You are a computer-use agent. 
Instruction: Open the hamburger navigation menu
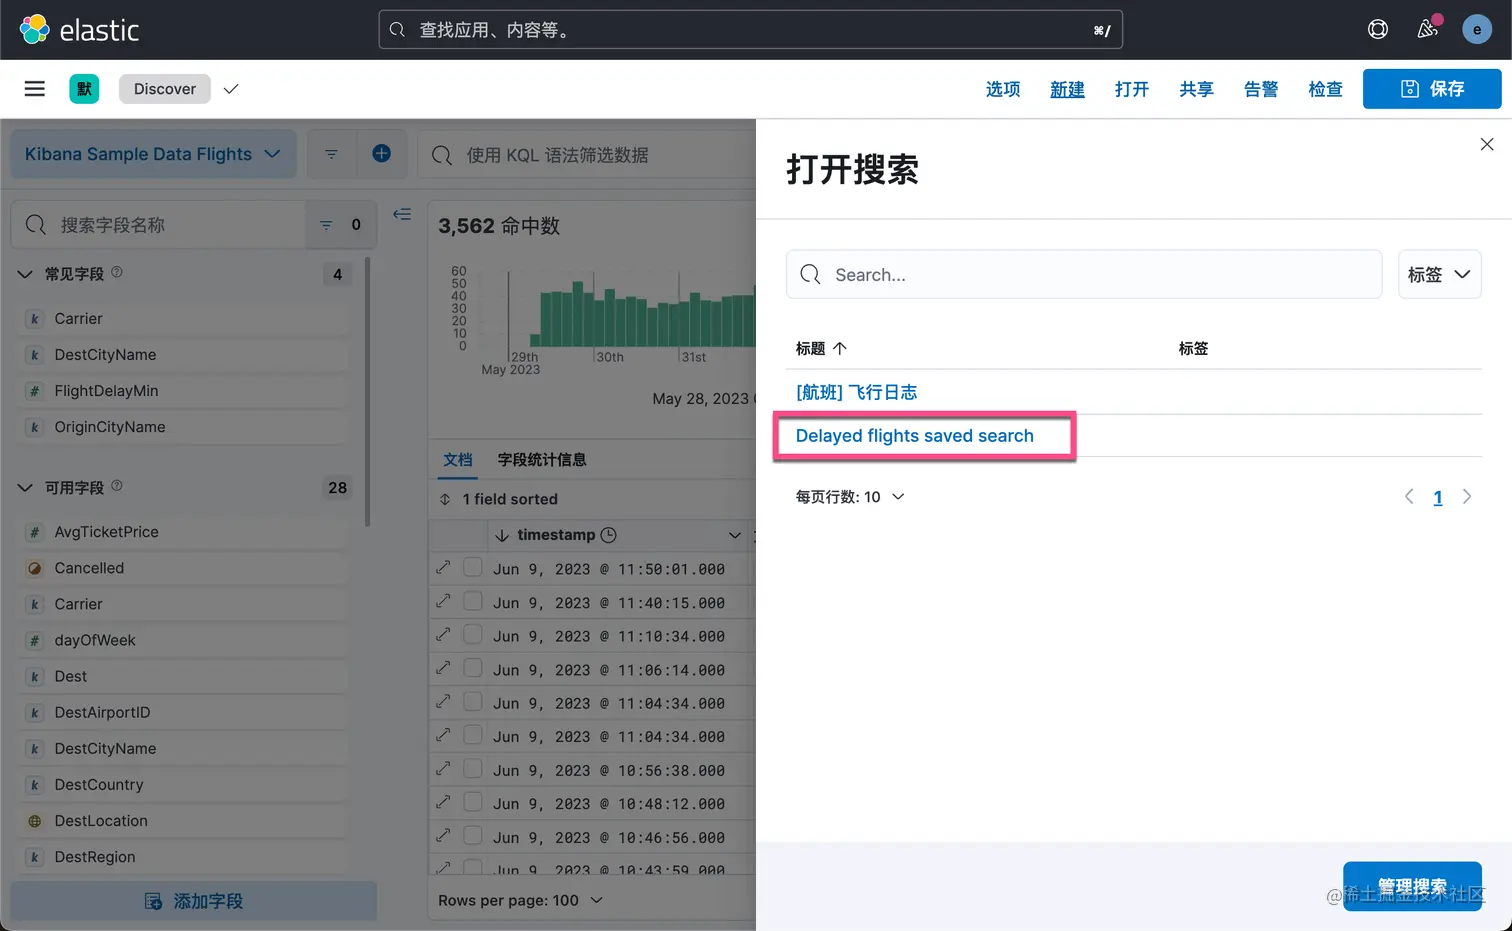click(35, 89)
